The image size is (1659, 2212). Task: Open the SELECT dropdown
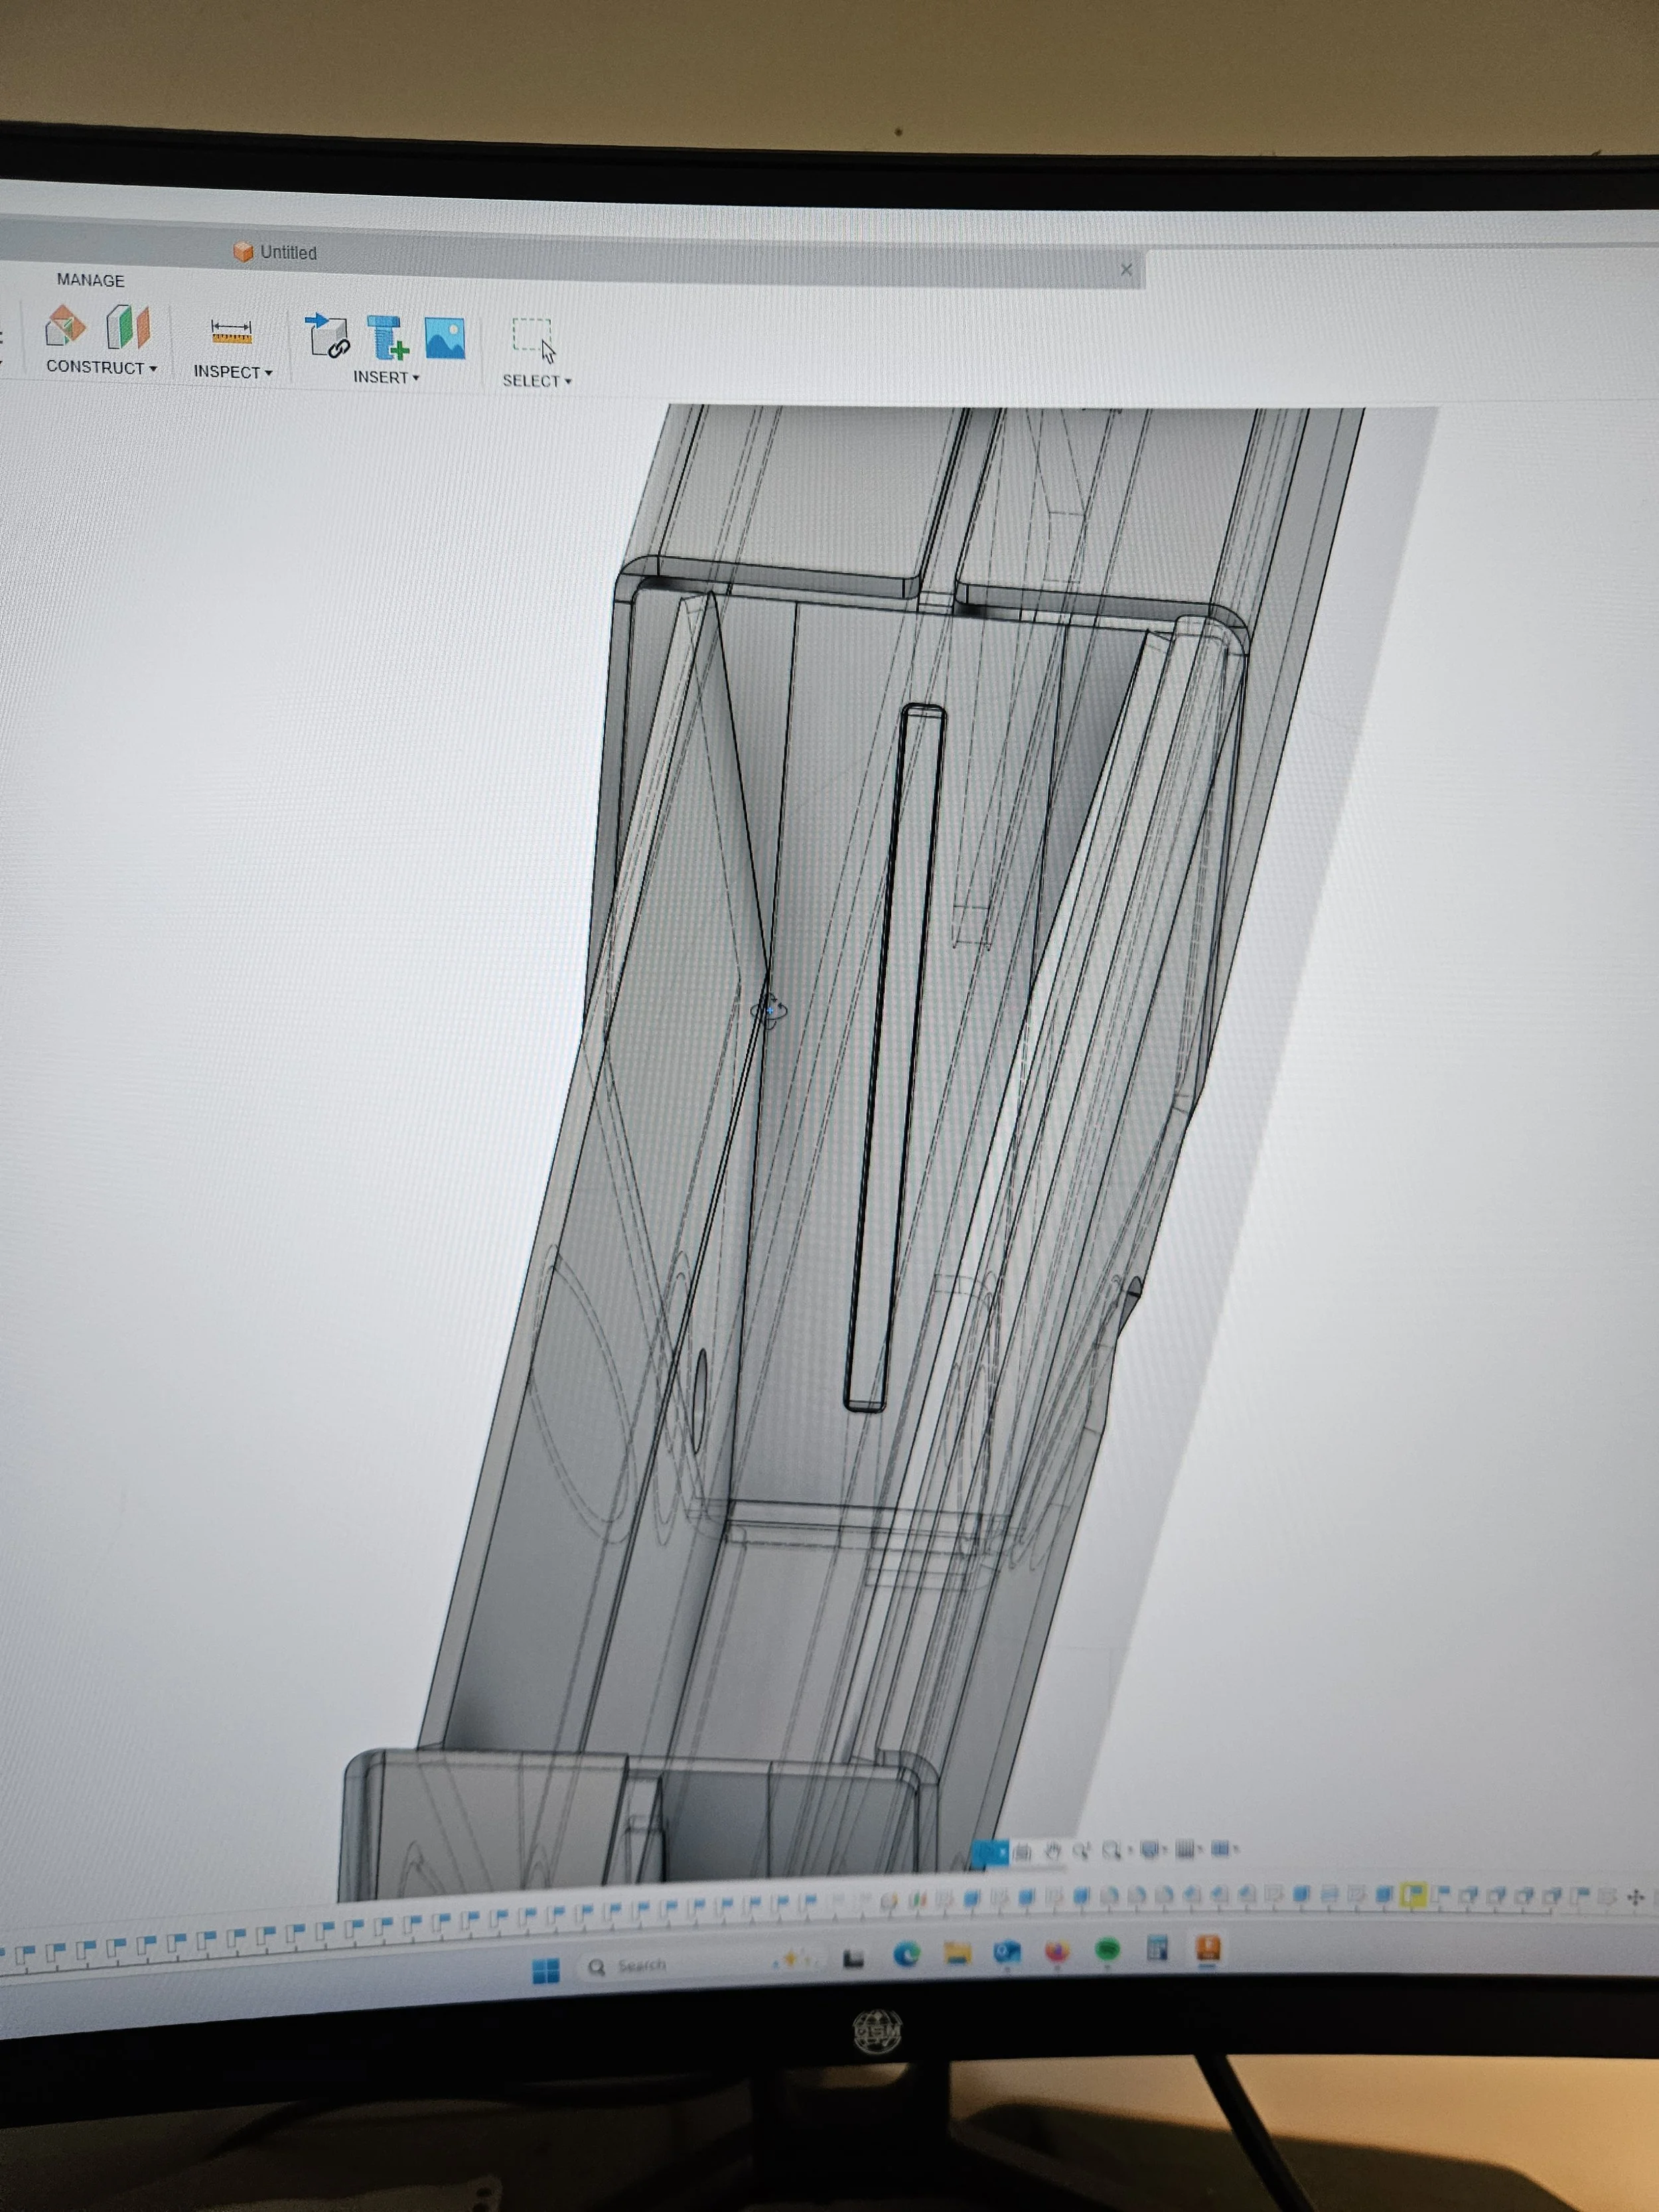pos(535,381)
